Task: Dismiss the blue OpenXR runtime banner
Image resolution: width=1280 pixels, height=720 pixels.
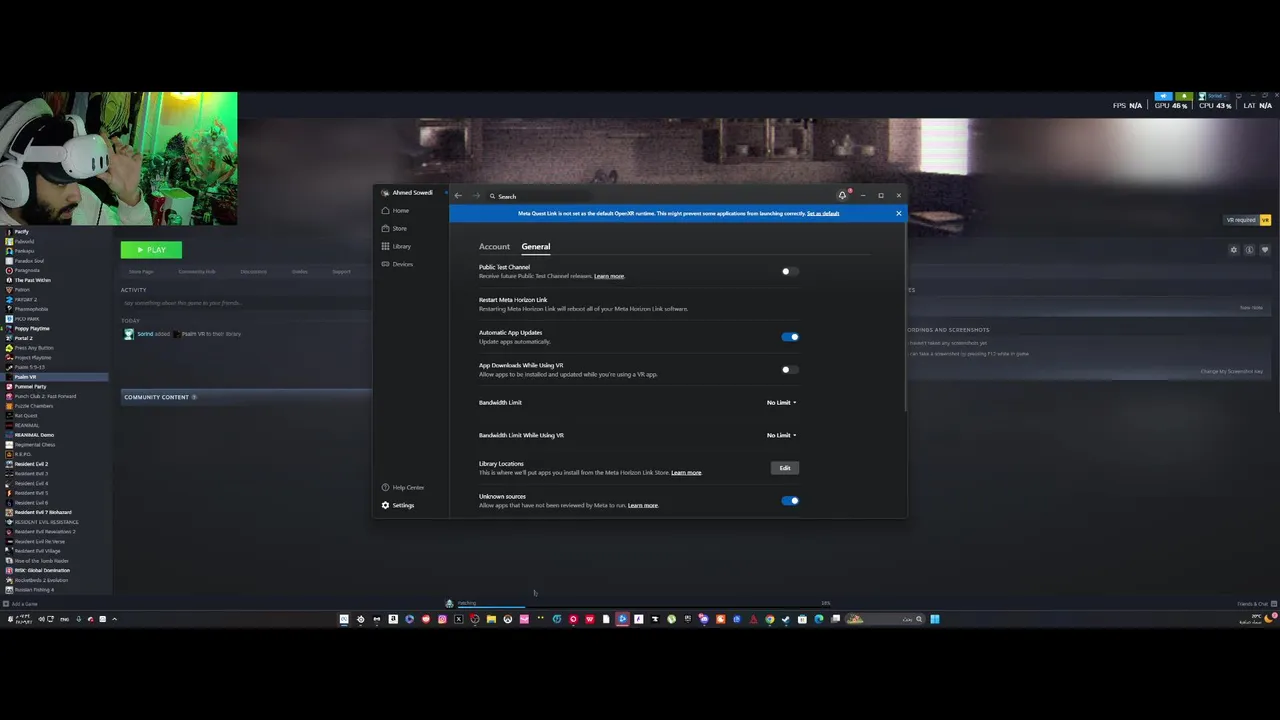Action: (x=898, y=213)
